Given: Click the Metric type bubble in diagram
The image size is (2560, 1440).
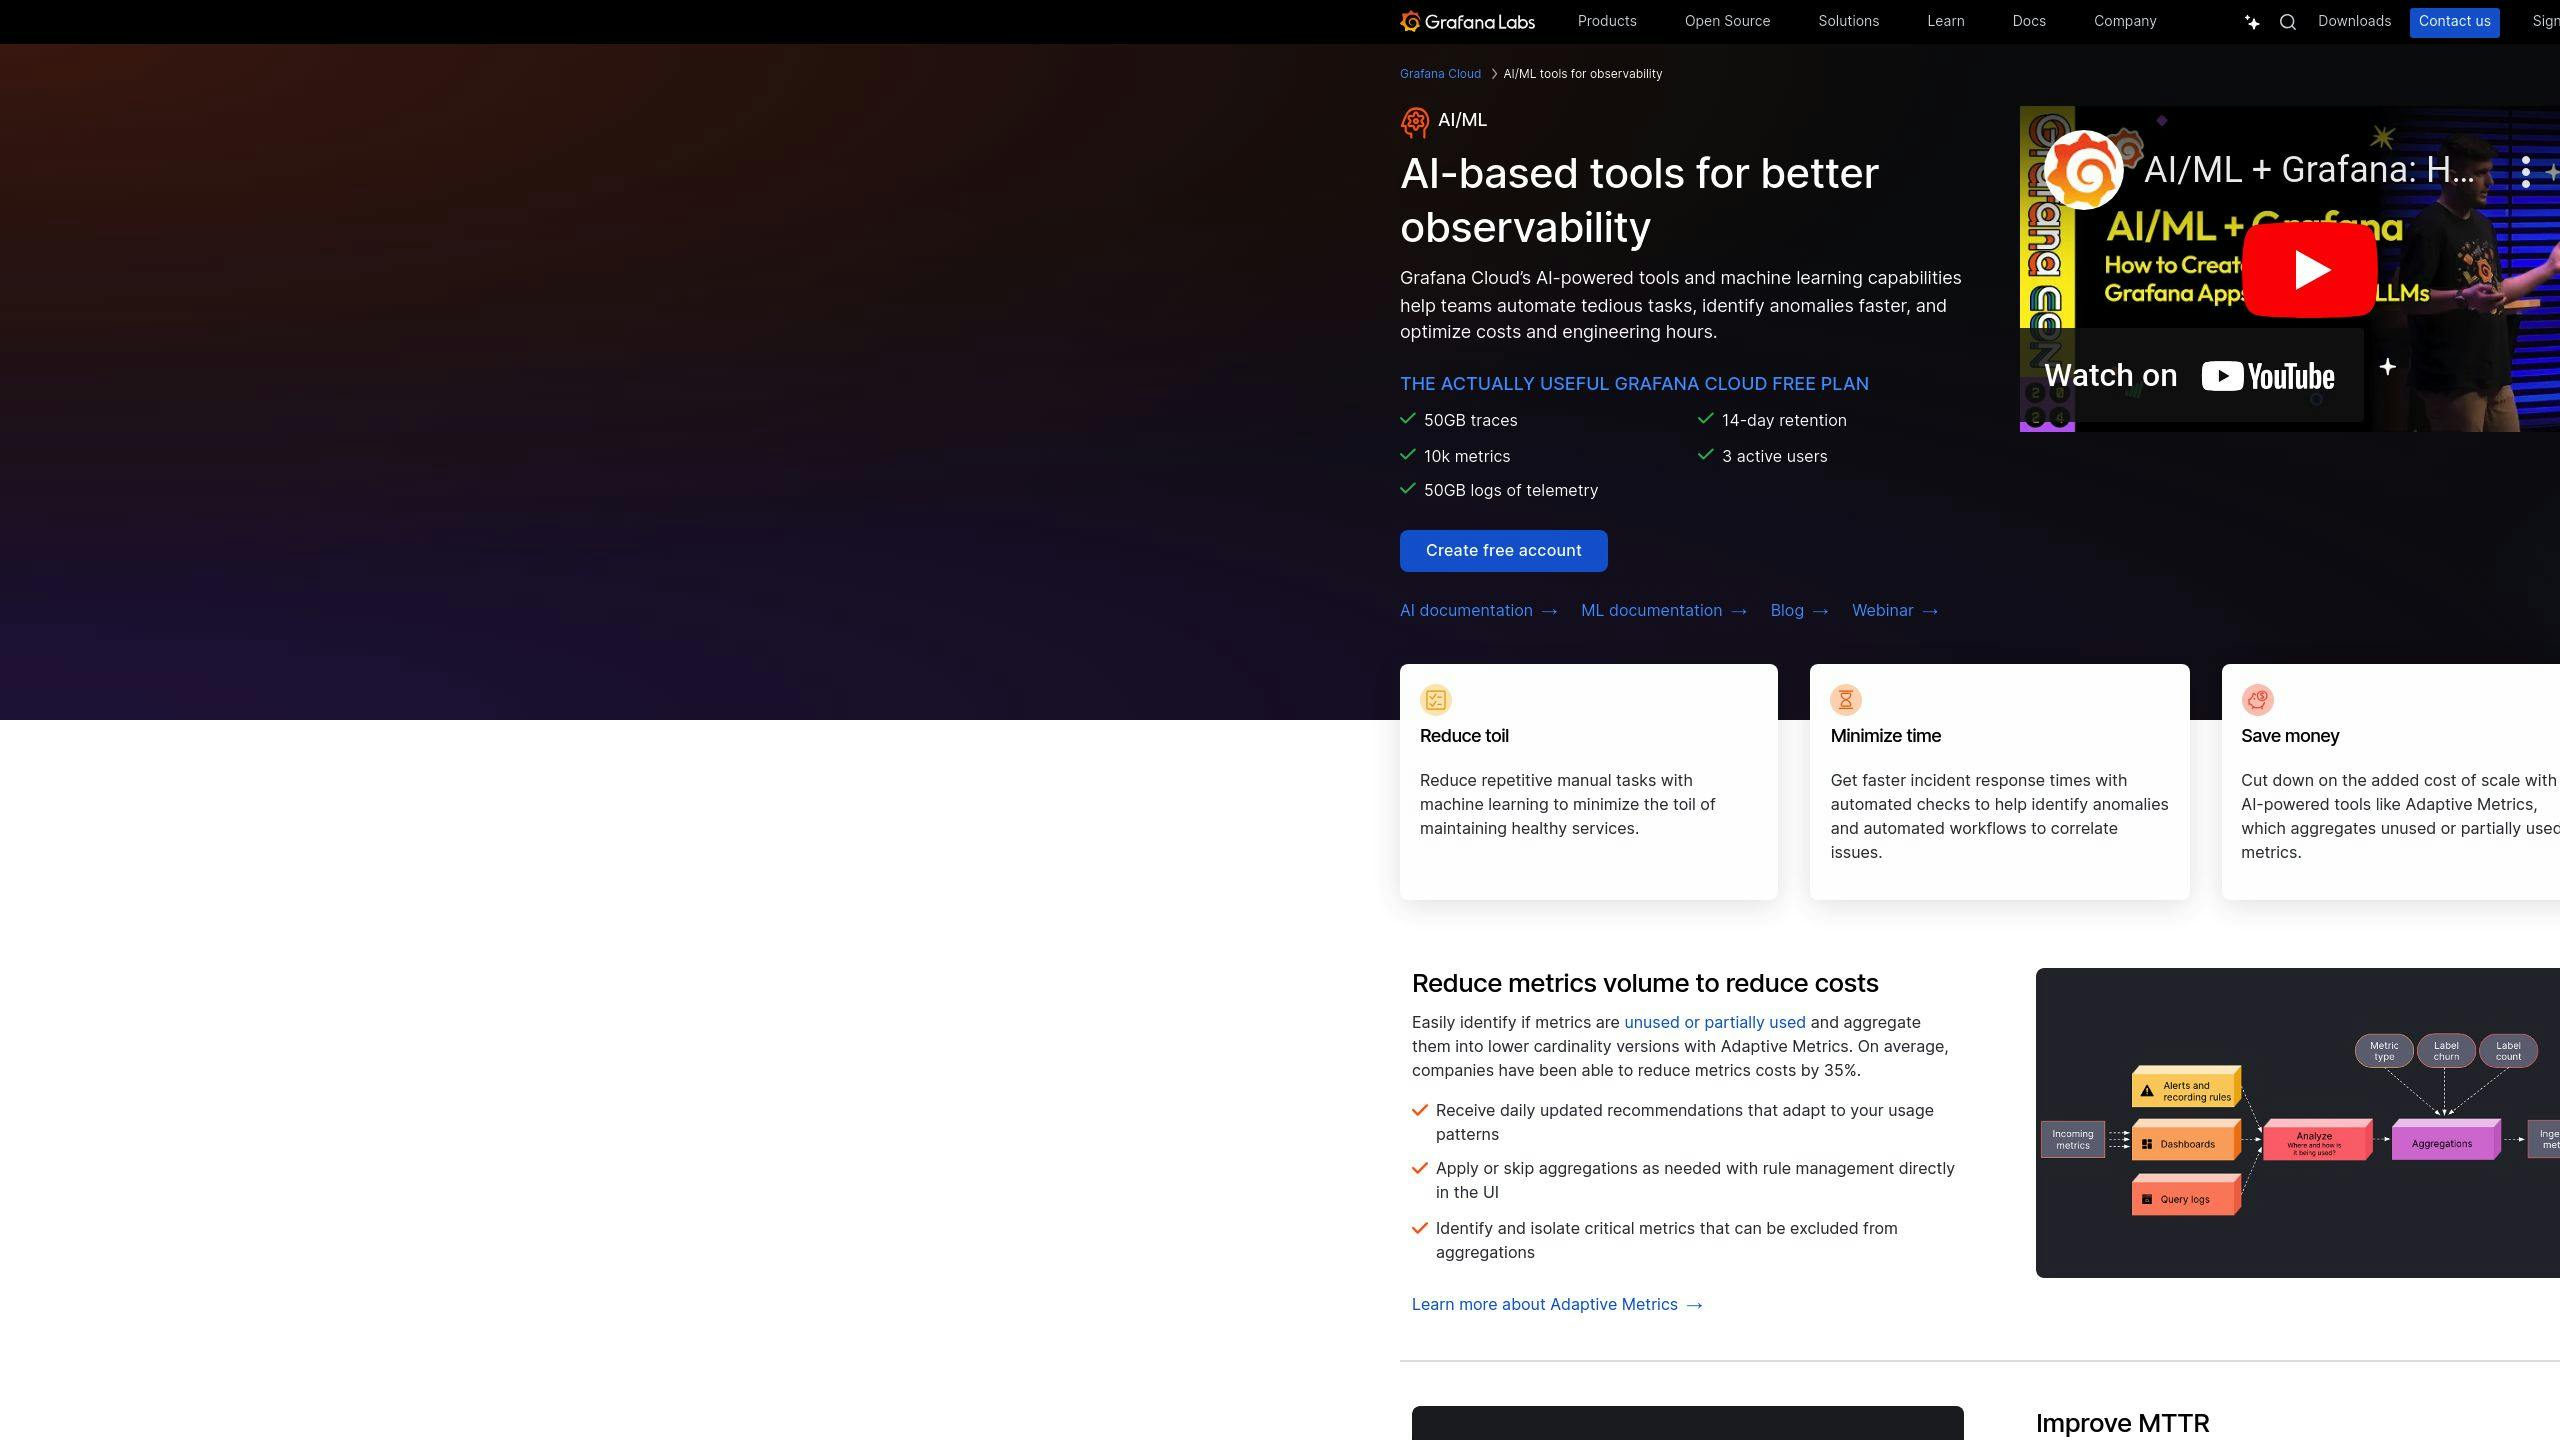Looking at the screenshot, I should click(2384, 1051).
